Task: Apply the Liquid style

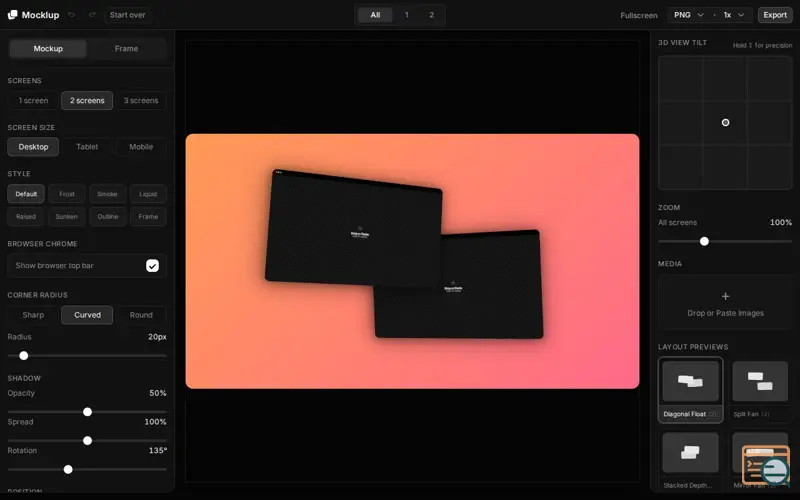Action: (148, 194)
